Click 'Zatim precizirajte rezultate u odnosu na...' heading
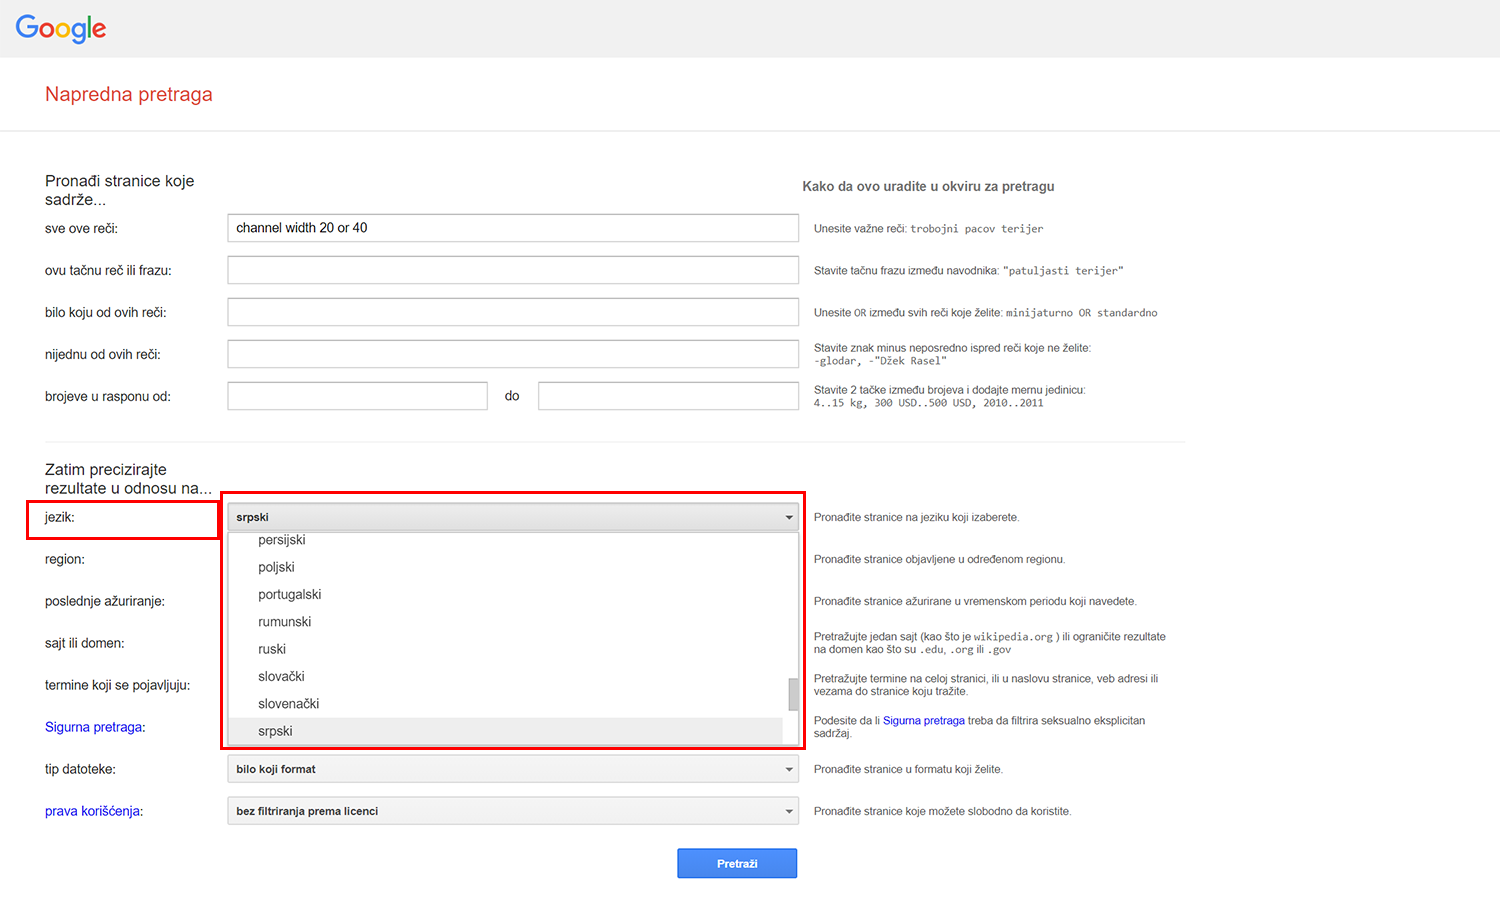 pos(128,479)
